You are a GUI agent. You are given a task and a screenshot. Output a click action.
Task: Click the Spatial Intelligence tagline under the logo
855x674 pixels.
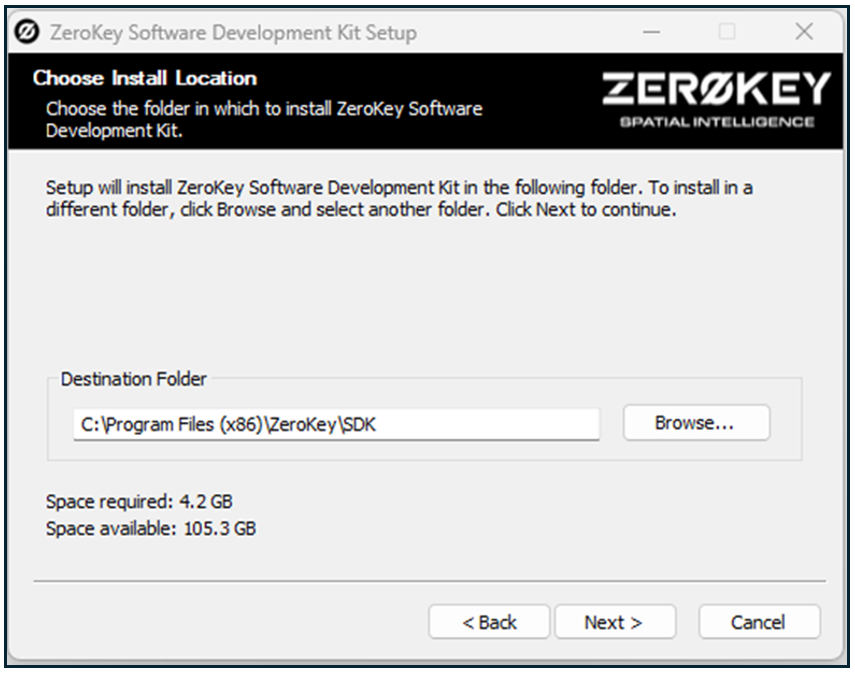tap(716, 122)
